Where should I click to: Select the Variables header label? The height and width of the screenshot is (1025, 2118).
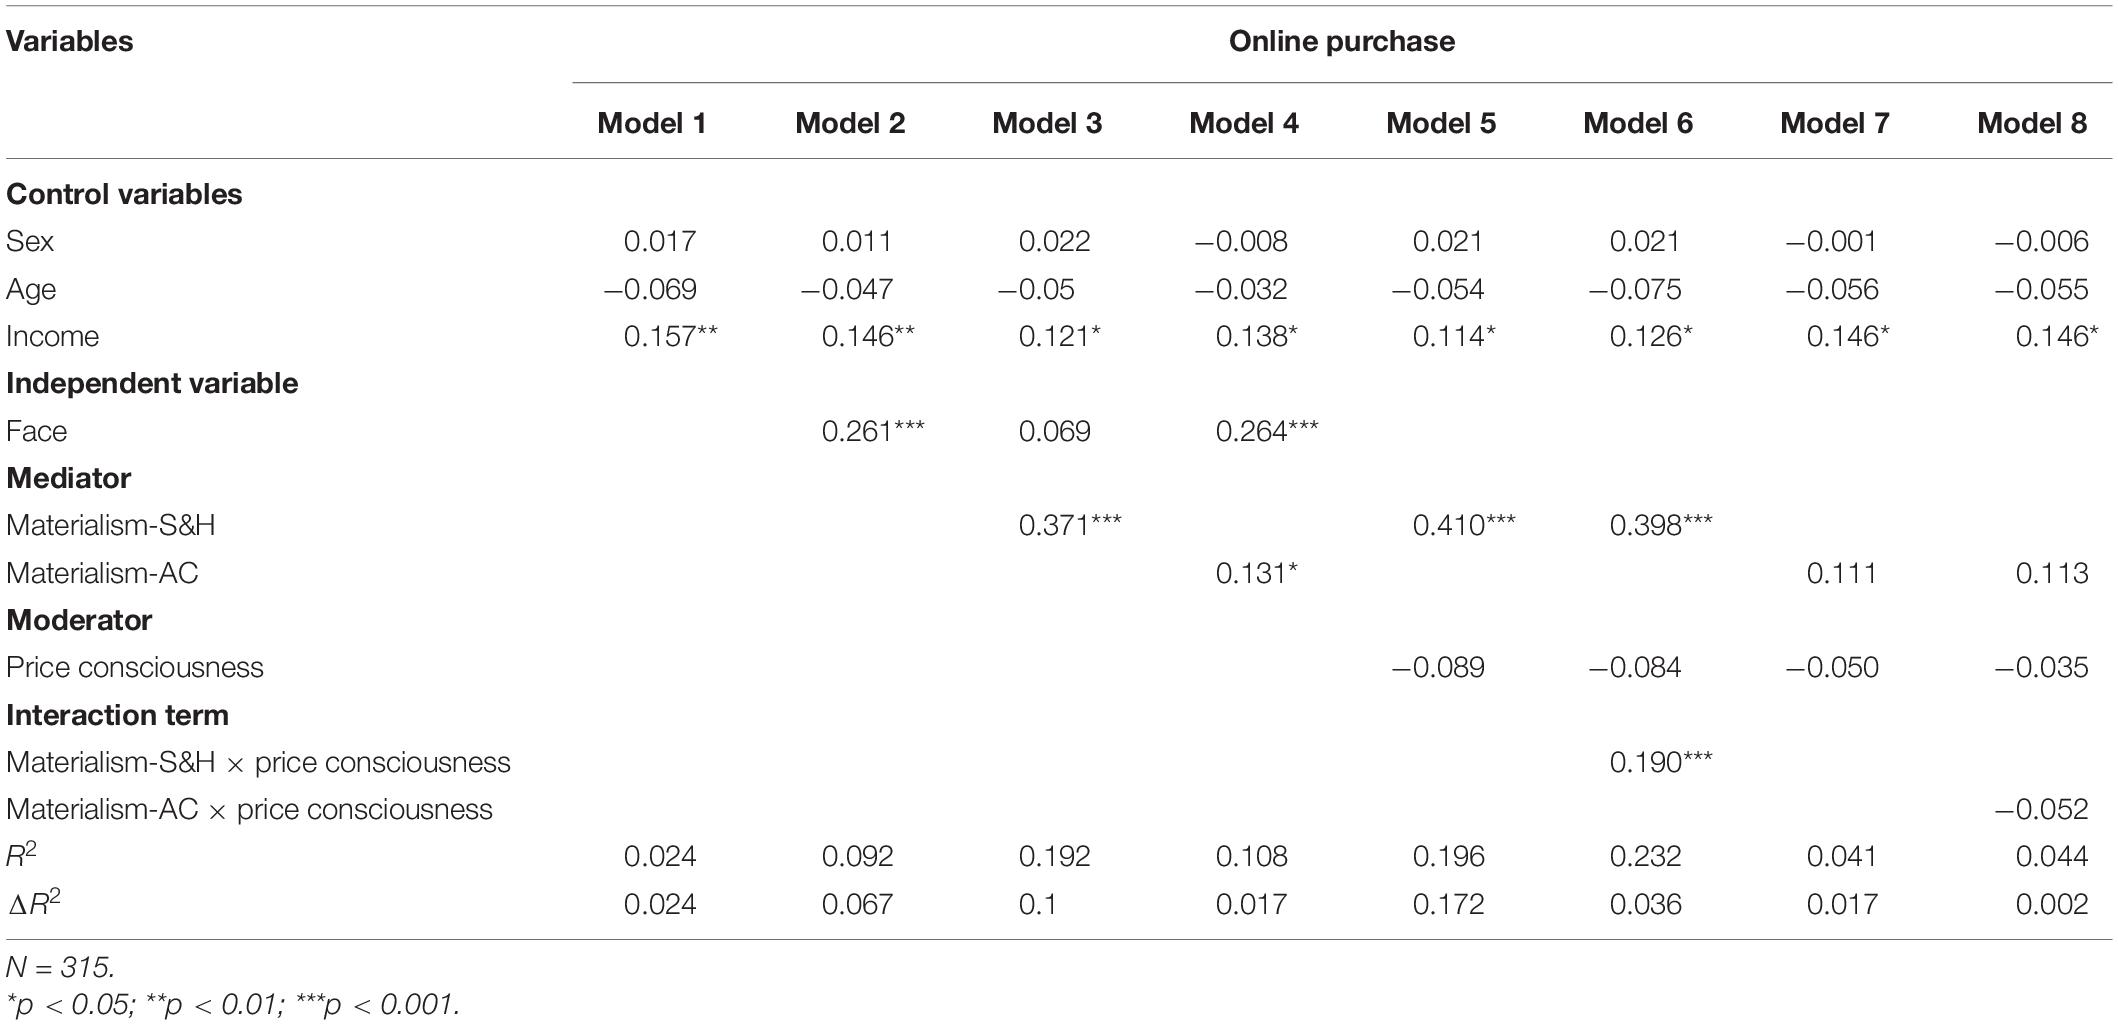70,41
